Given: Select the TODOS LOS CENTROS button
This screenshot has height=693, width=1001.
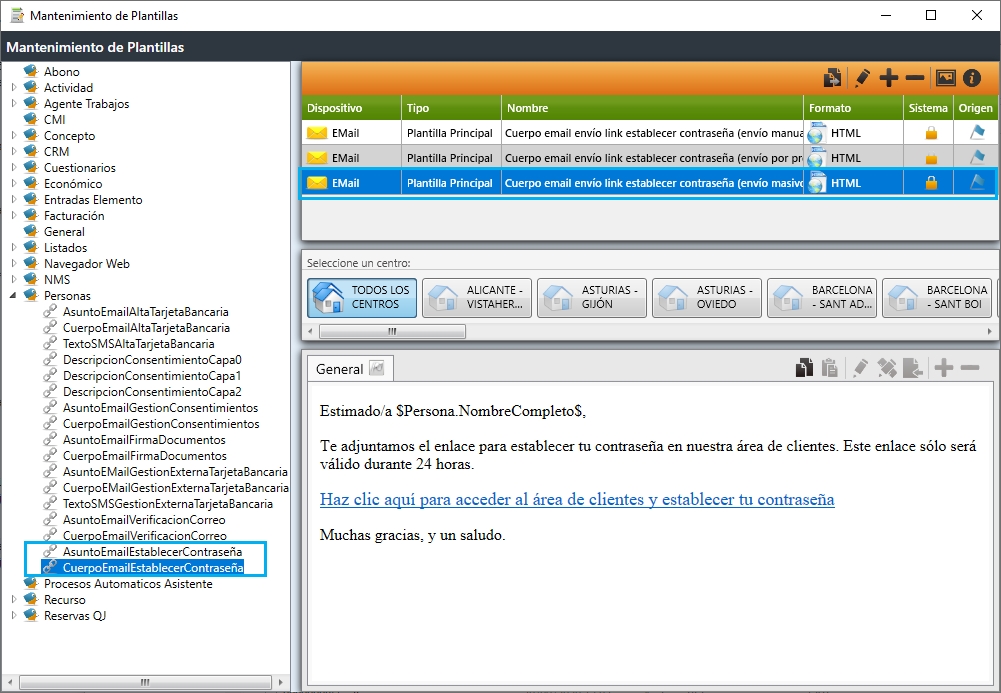Looking at the screenshot, I should [362, 297].
